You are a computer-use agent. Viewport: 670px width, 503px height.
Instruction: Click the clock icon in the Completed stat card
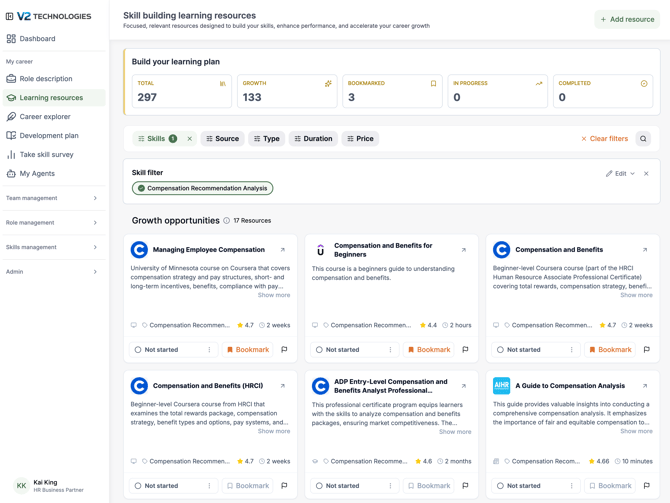tap(644, 83)
